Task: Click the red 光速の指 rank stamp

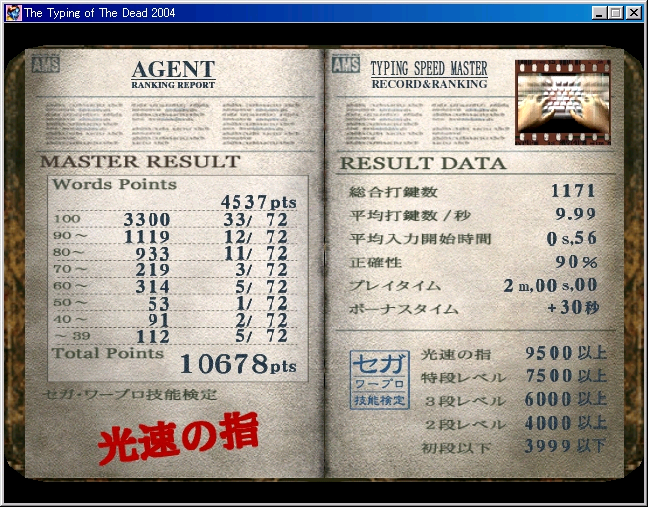Action: [178, 439]
